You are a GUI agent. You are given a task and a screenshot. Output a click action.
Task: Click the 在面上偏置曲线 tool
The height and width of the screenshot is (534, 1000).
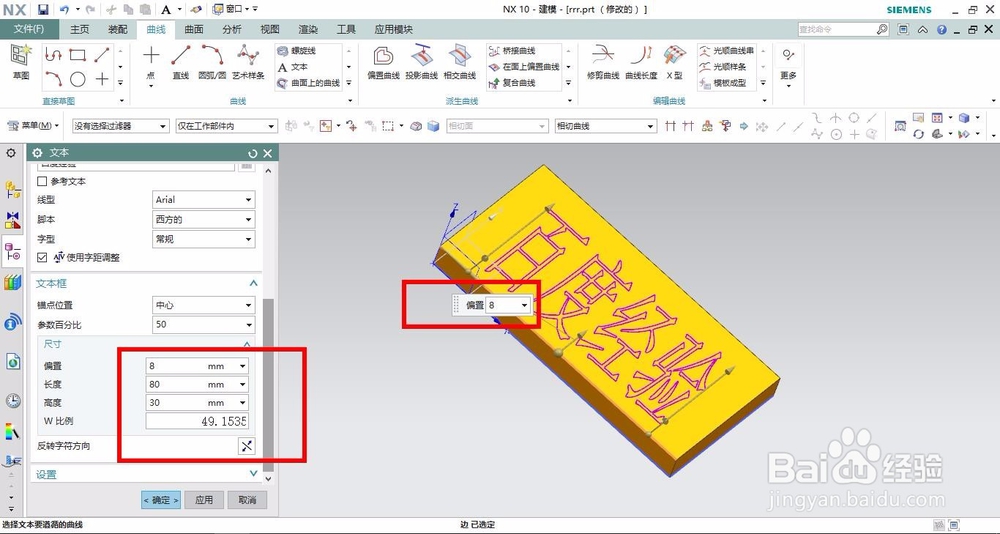coord(524,66)
